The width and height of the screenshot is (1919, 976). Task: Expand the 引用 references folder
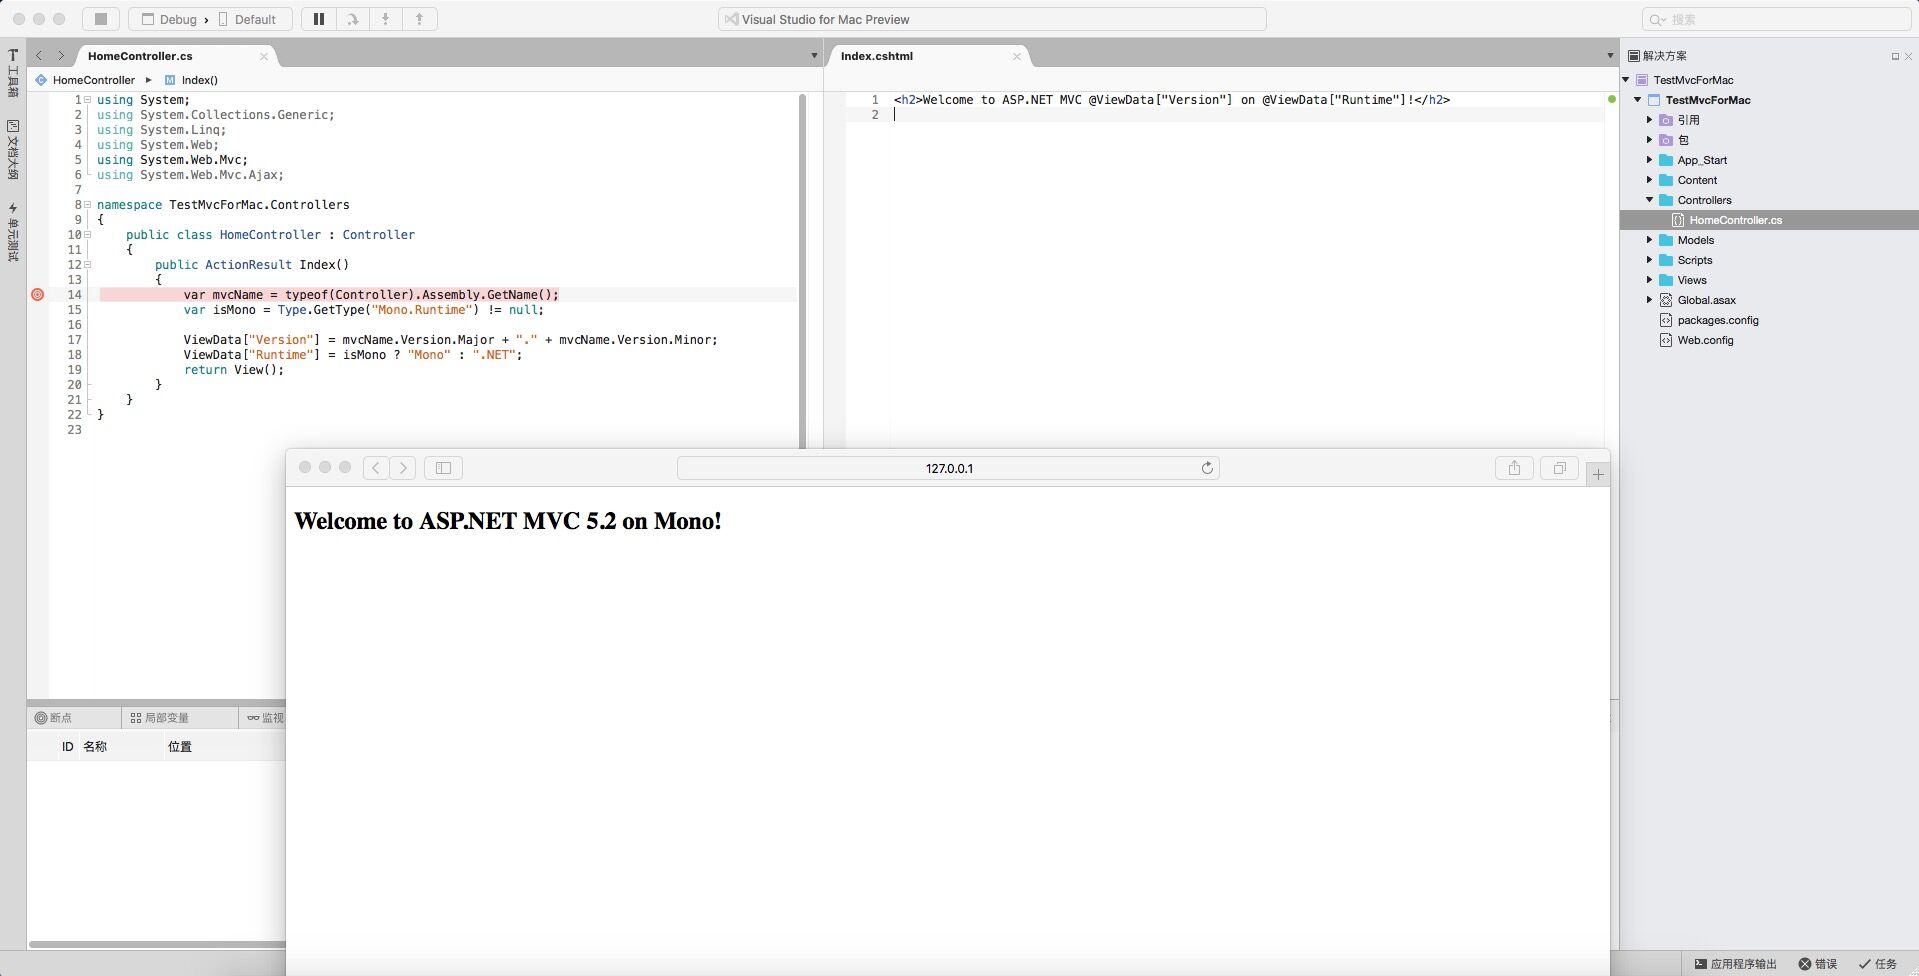[1650, 120]
